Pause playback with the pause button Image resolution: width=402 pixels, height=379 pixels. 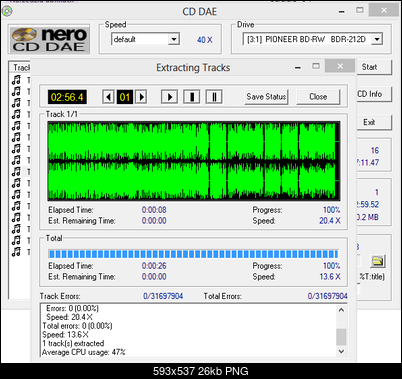click(214, 97)
